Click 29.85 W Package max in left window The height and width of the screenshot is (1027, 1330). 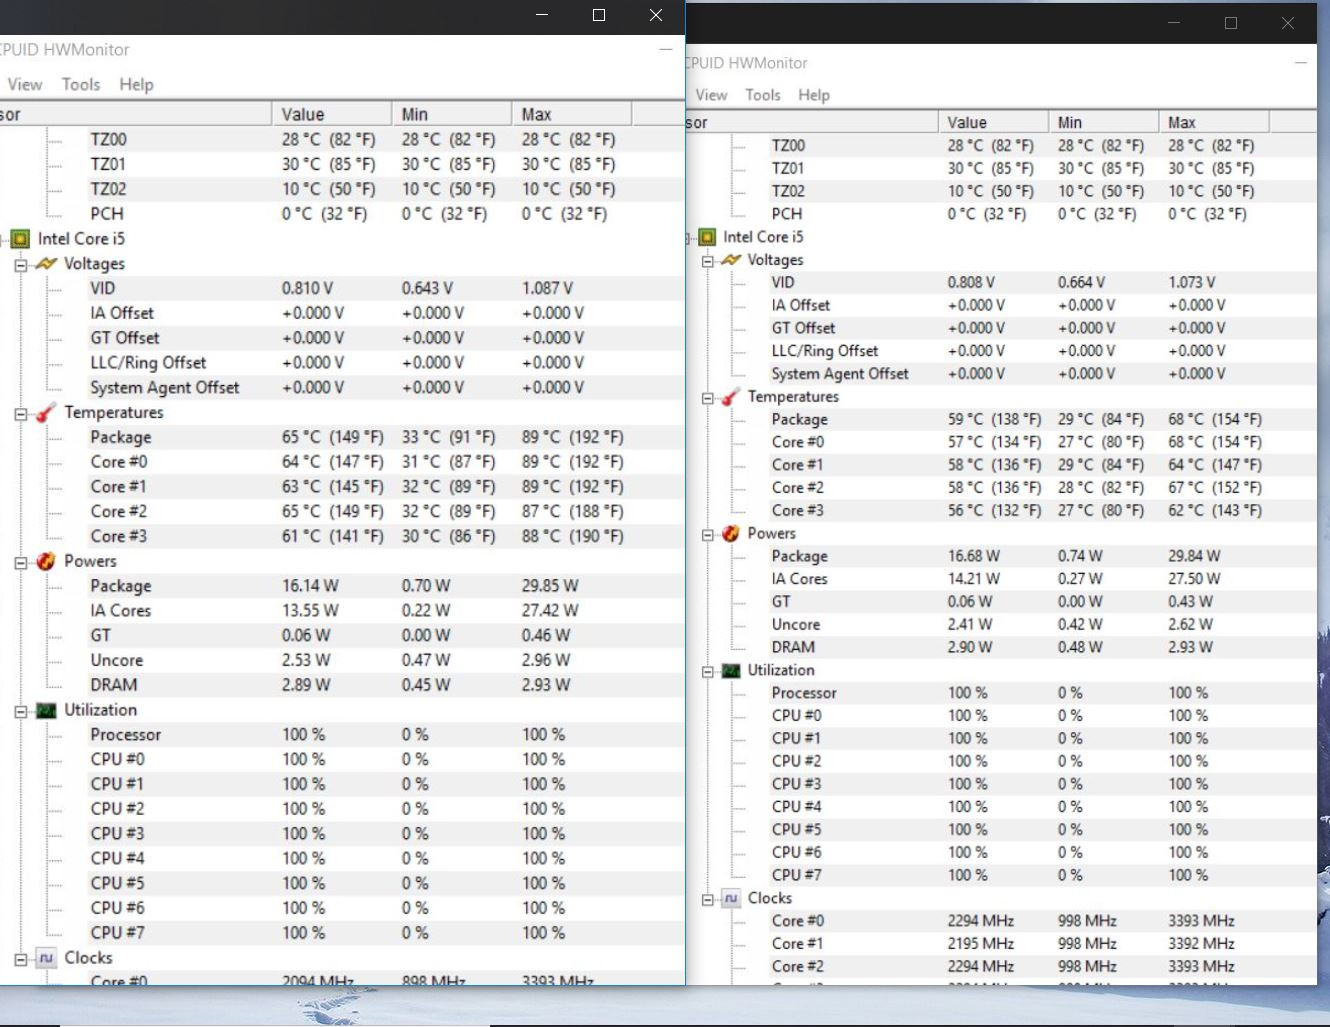coord(549,586)
